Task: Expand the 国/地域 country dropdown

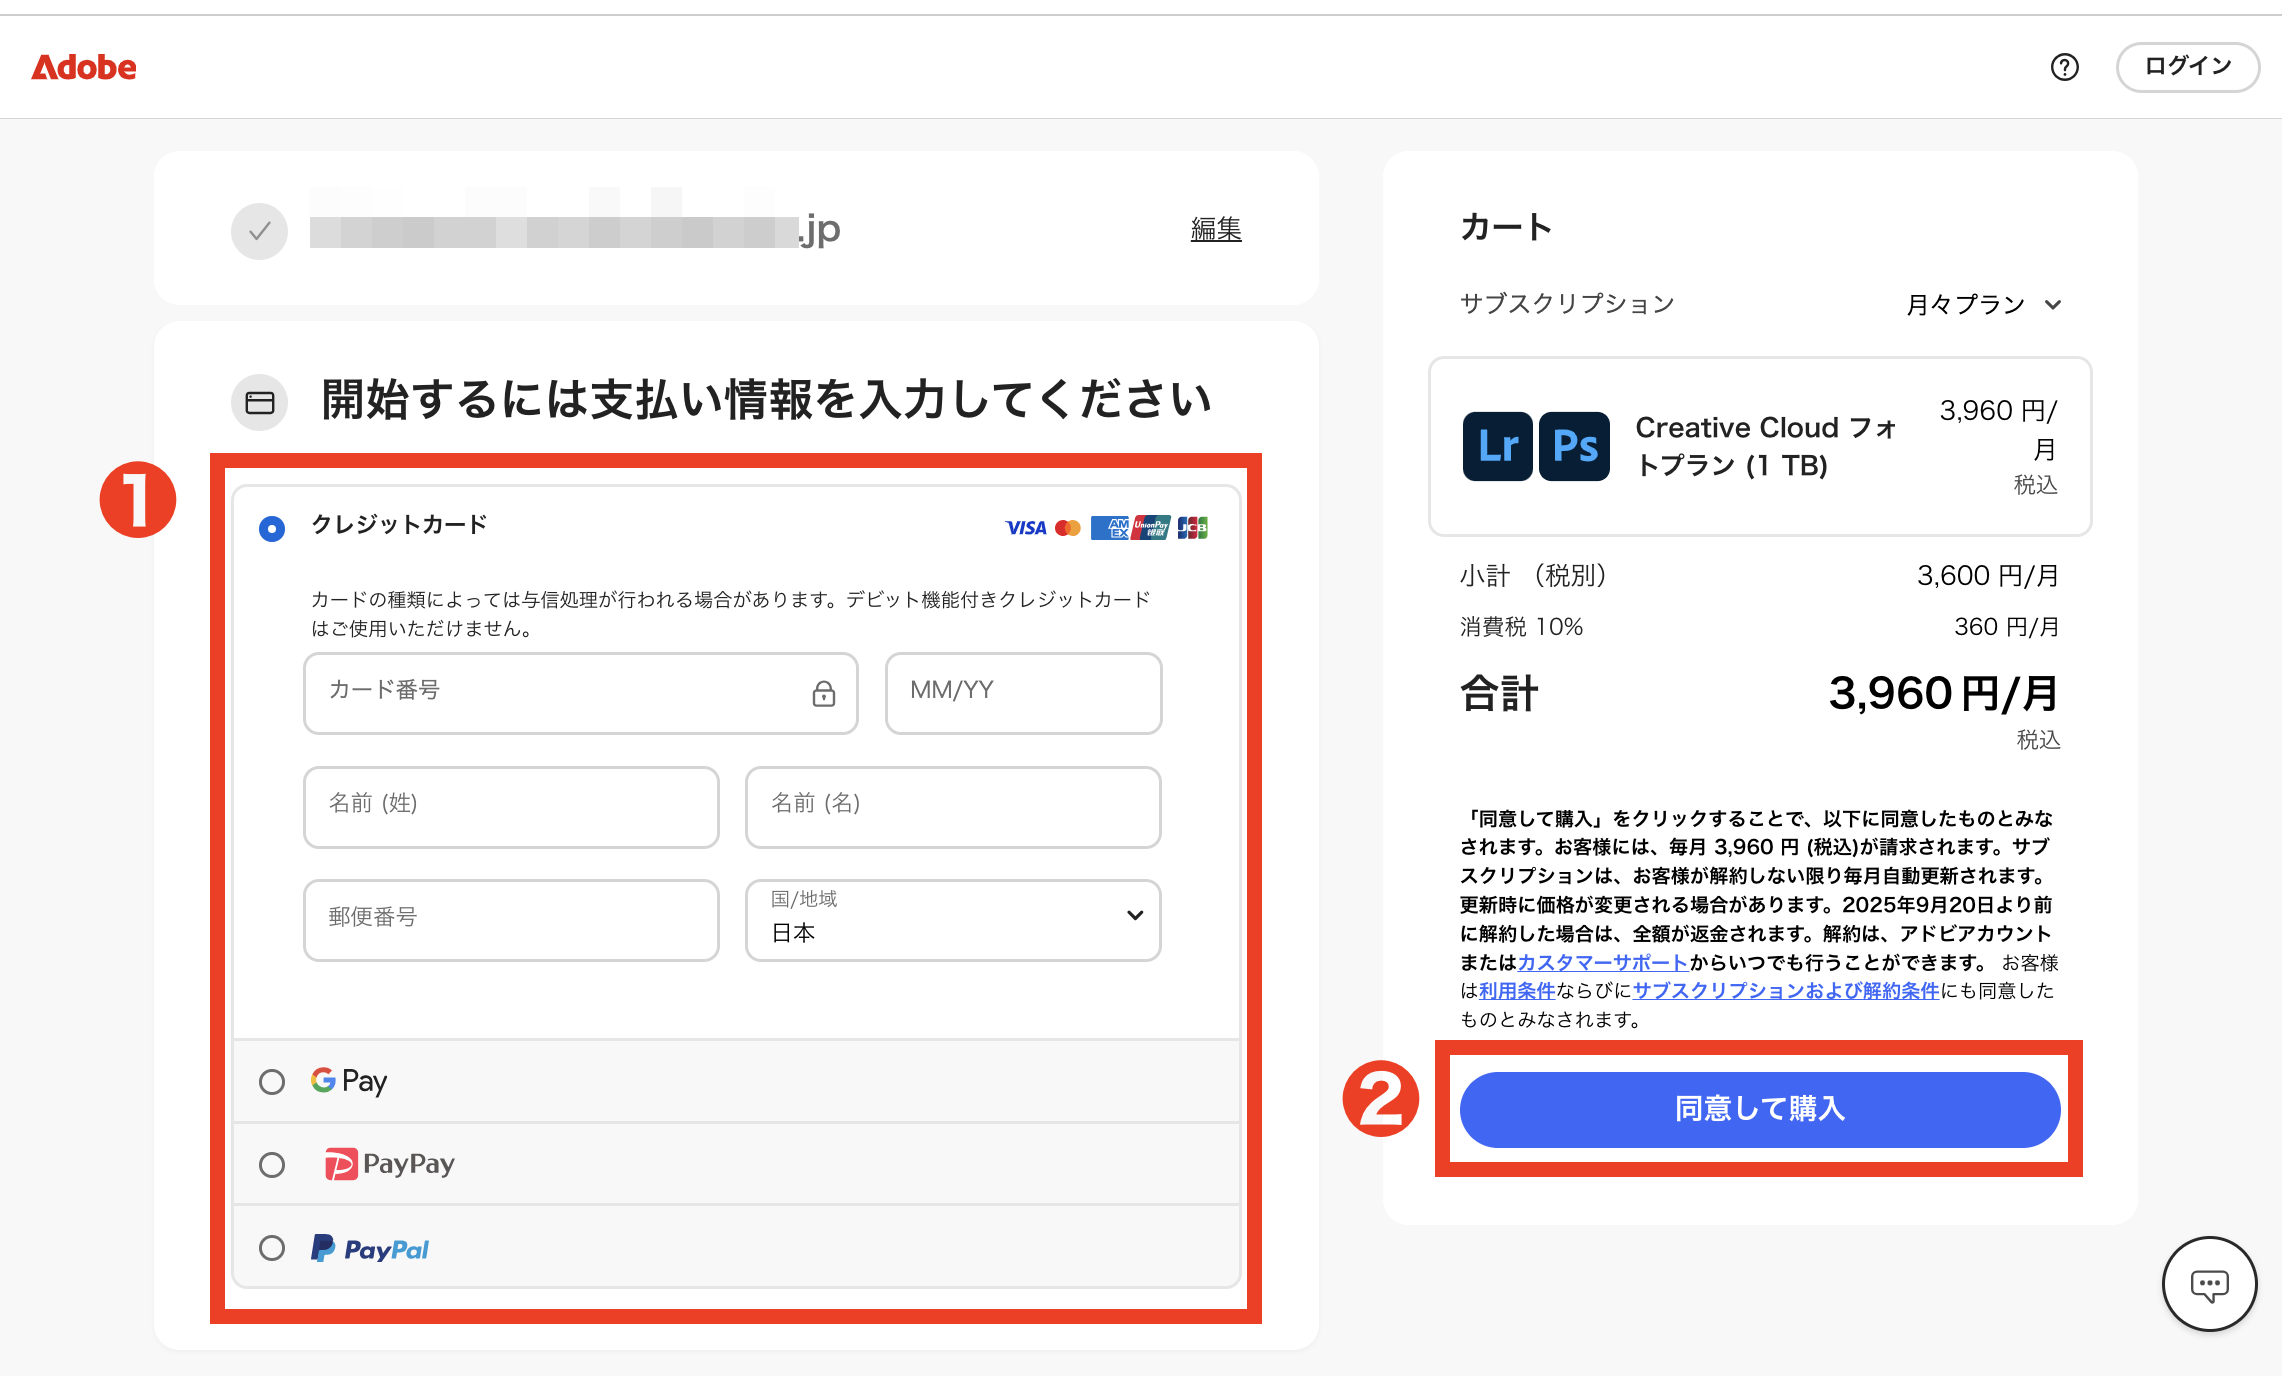Action: click(x=952, y=920)
